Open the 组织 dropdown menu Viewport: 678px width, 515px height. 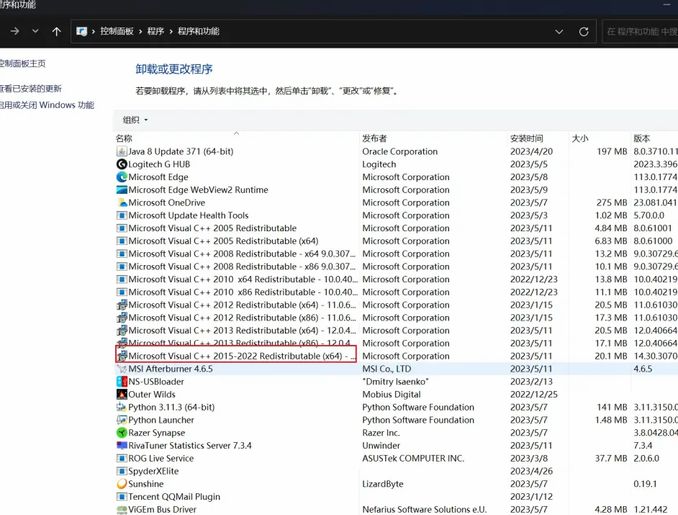pos(135,120)
